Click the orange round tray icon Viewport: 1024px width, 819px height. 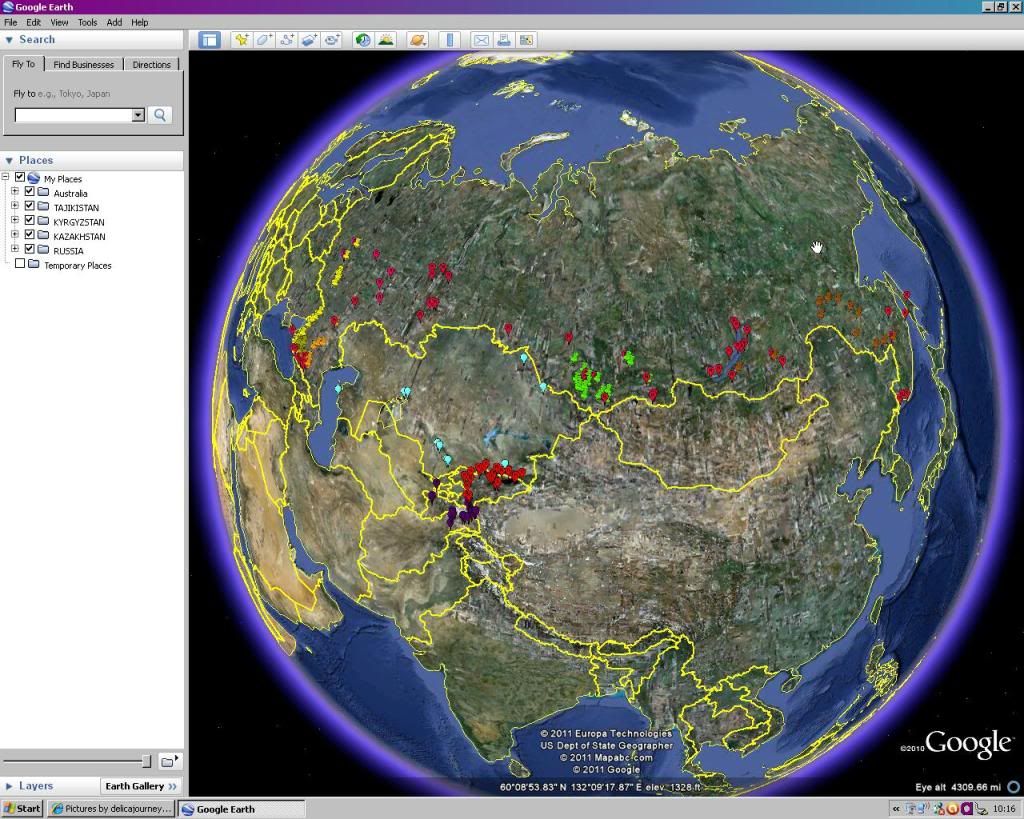point(952,809)
